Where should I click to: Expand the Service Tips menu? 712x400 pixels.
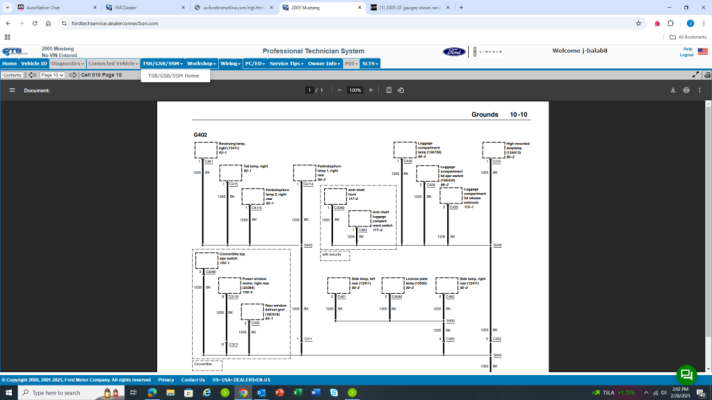(x=286, y=64)
